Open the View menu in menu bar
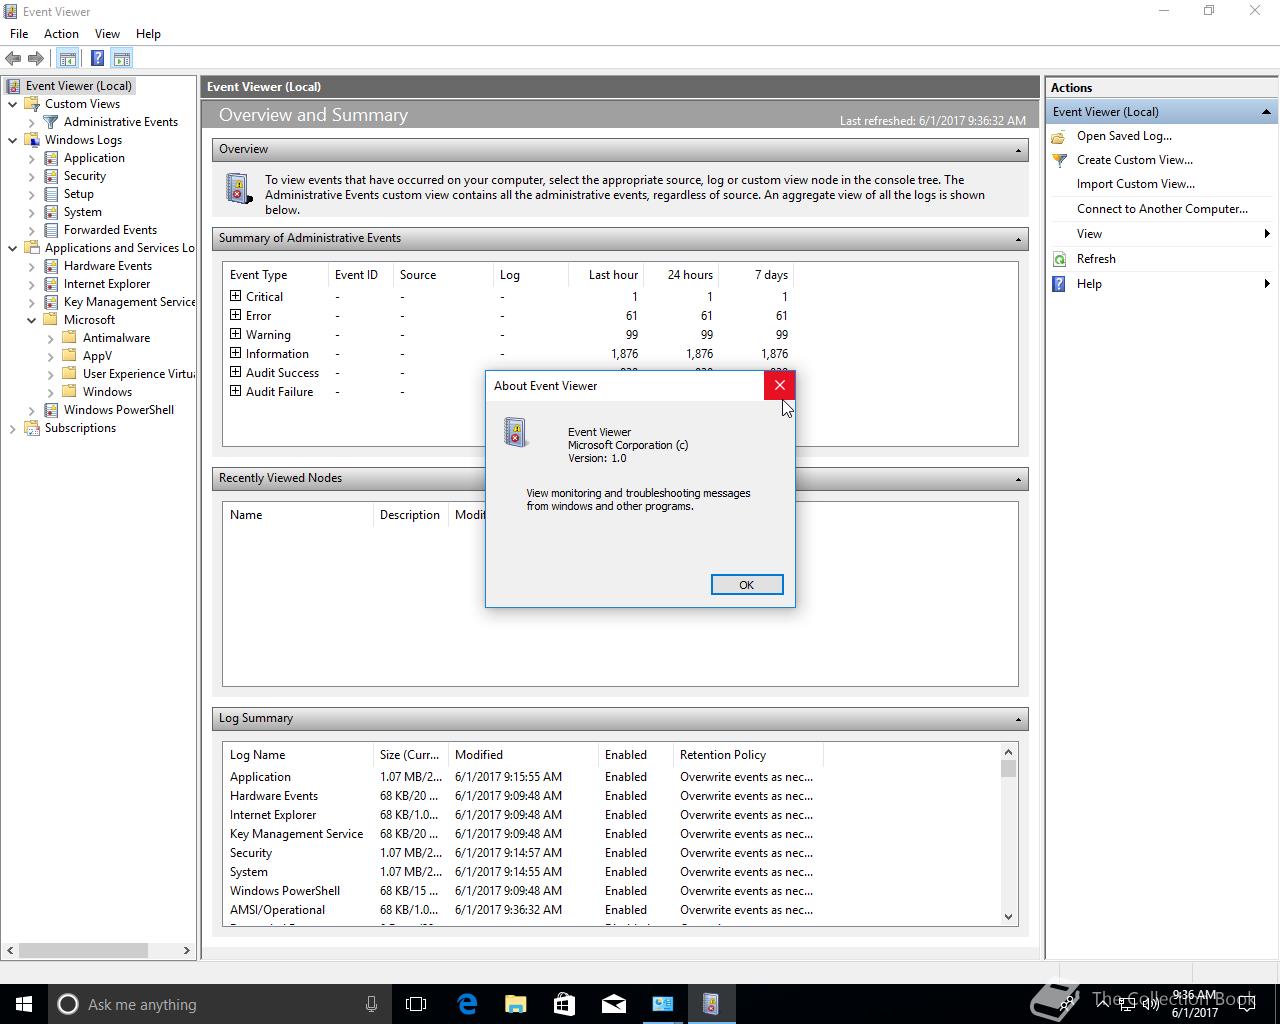Viewport: 1280px width, 1024px height. click(x=107, y=34)
